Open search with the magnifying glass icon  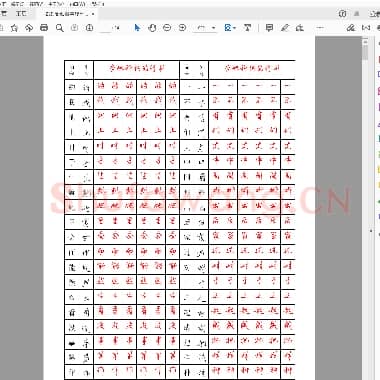pos(59,28)
